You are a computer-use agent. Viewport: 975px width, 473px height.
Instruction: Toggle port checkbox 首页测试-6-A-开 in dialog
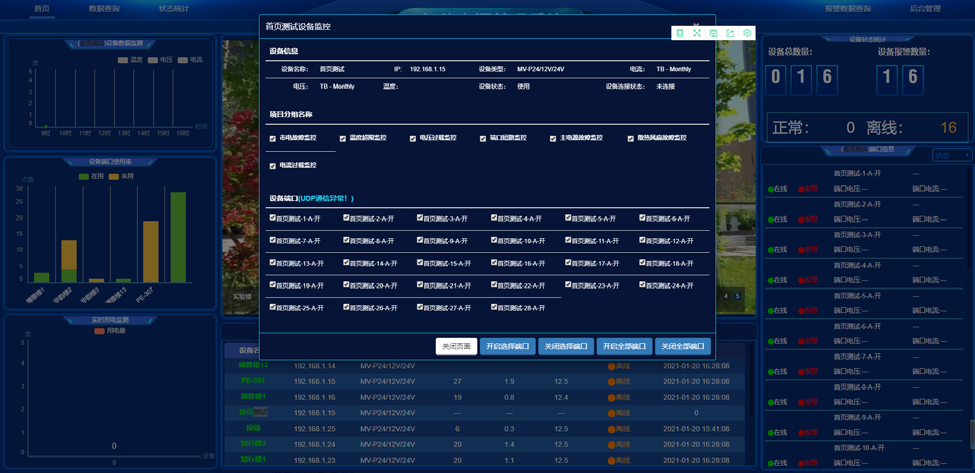point(642,218)
